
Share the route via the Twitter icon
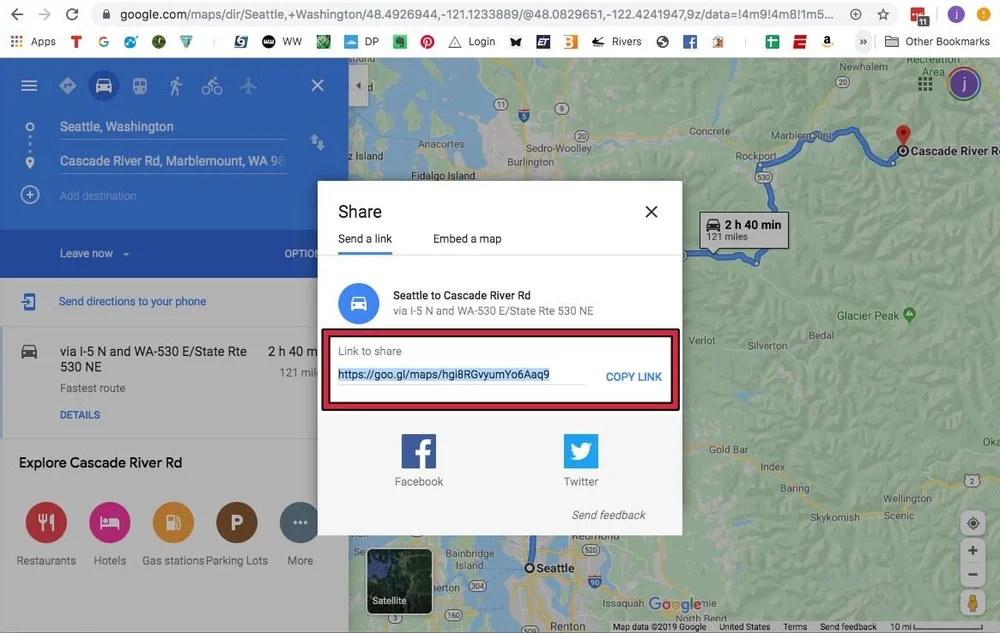(580, 451)
